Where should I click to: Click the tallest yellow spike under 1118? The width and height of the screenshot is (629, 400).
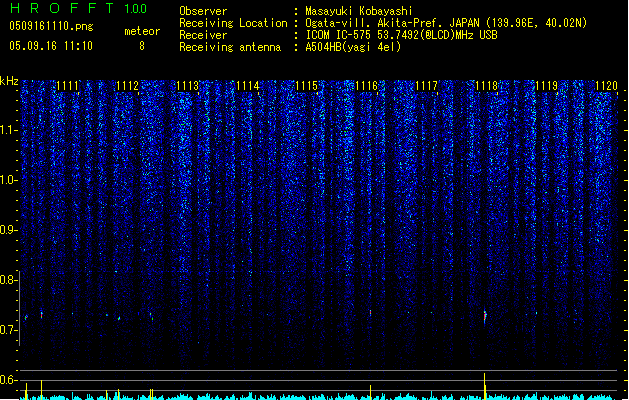coord(485,386)
